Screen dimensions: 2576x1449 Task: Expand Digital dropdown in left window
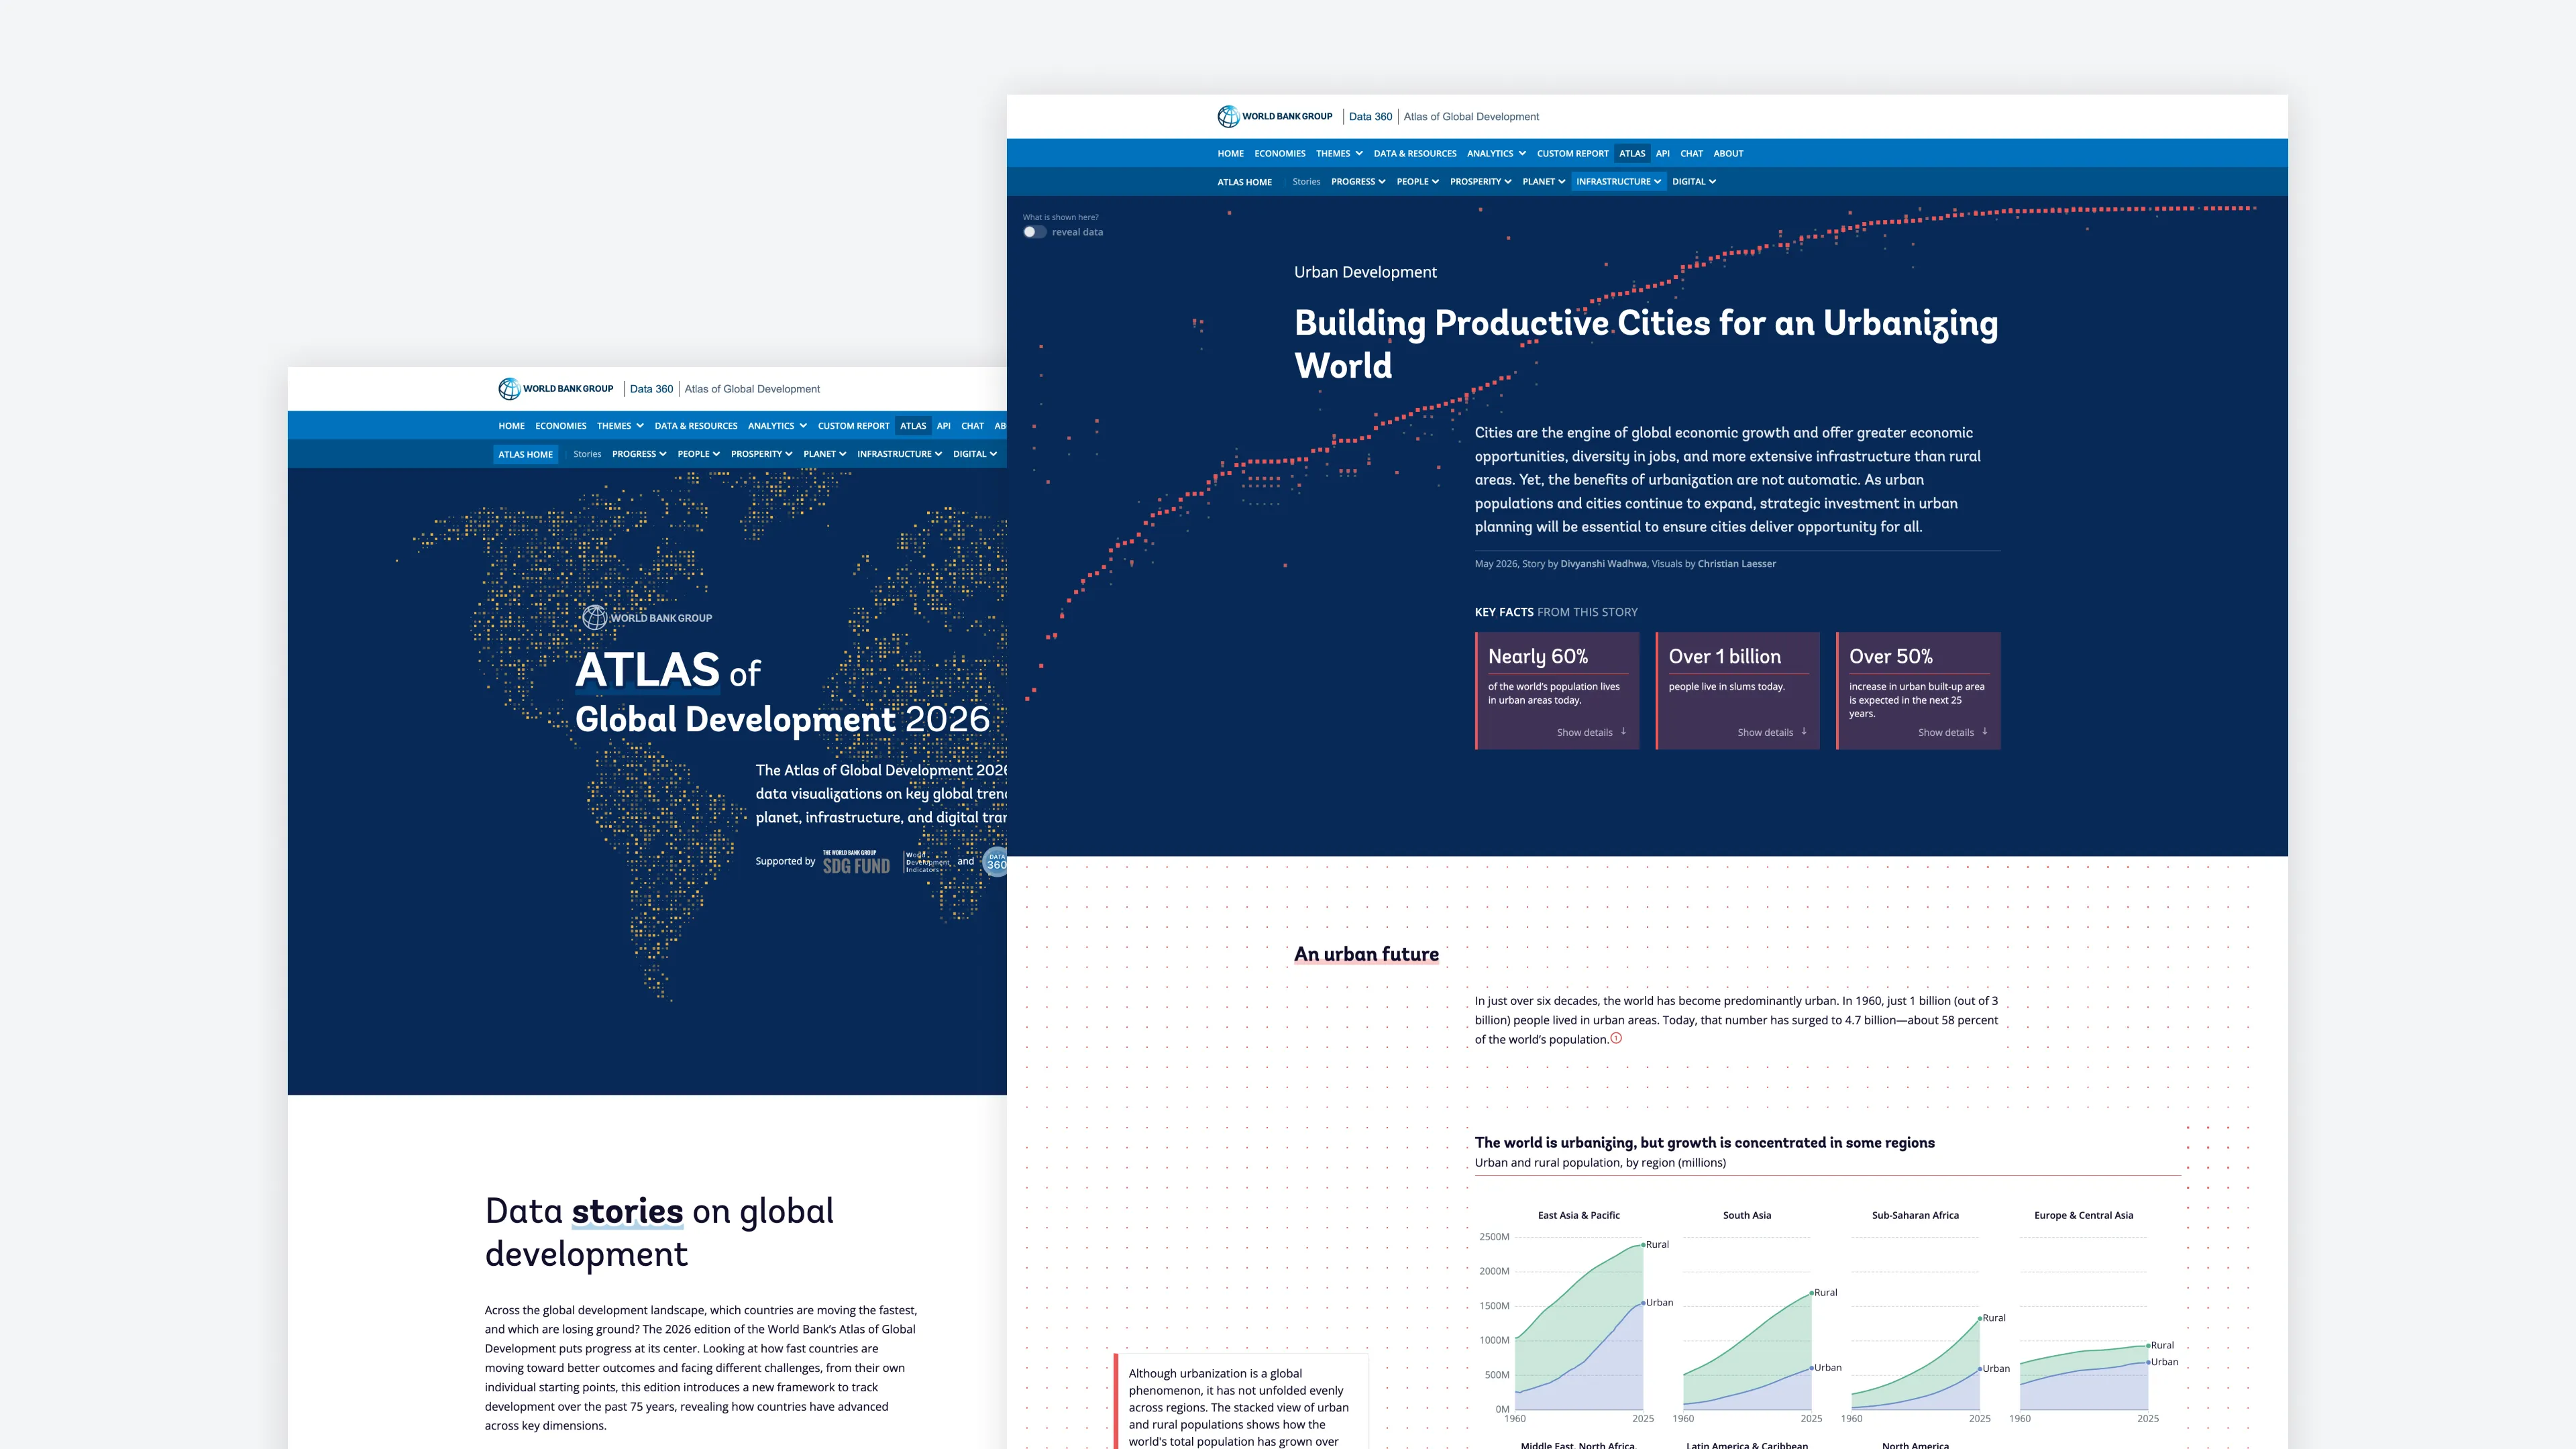(974, 454)
